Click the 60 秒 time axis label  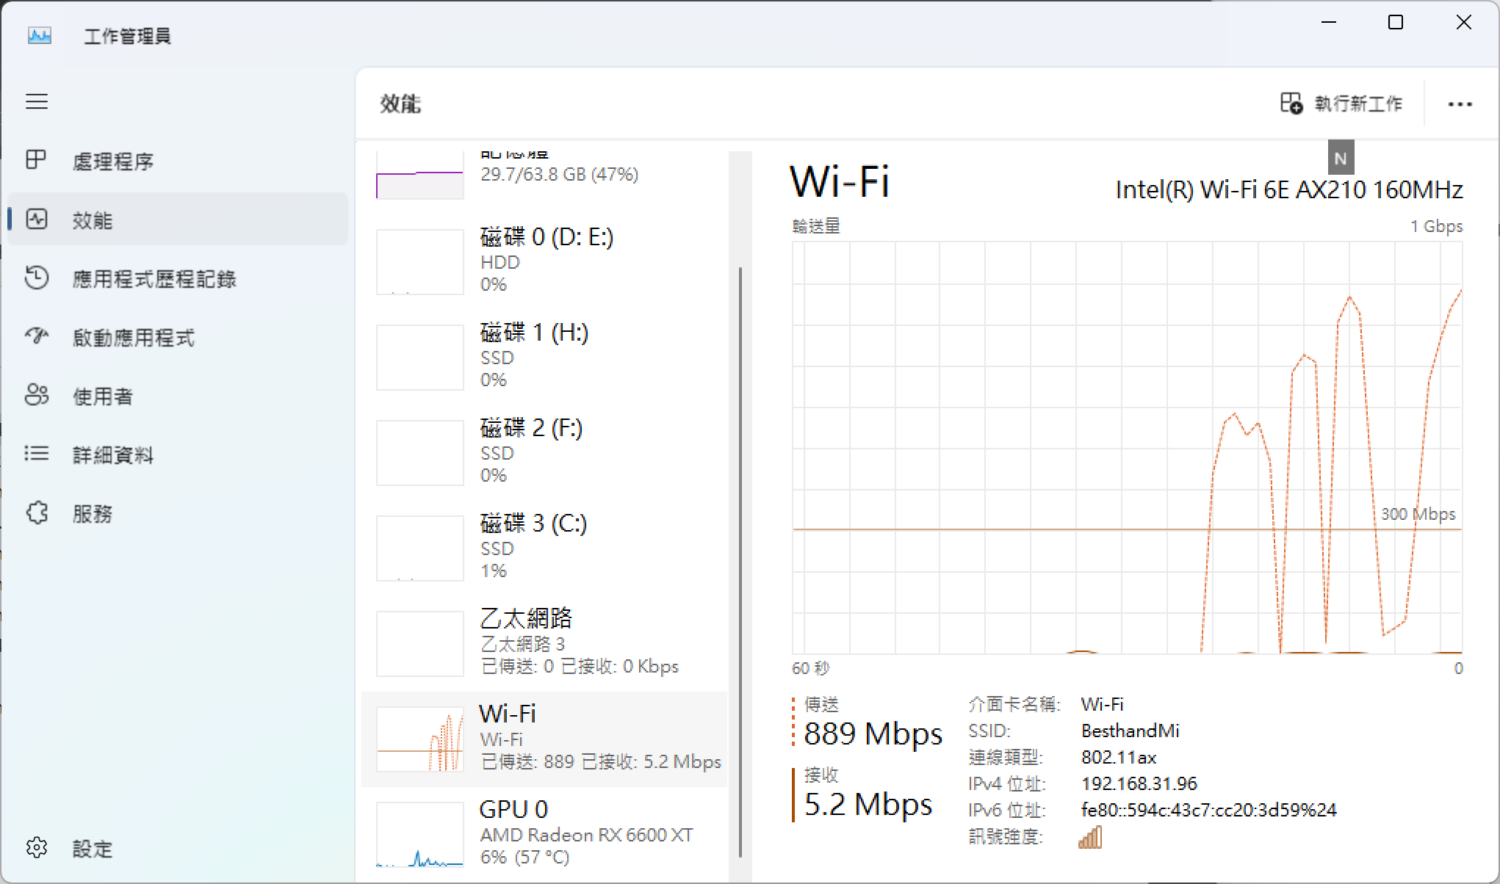click(x=811, y=668)
